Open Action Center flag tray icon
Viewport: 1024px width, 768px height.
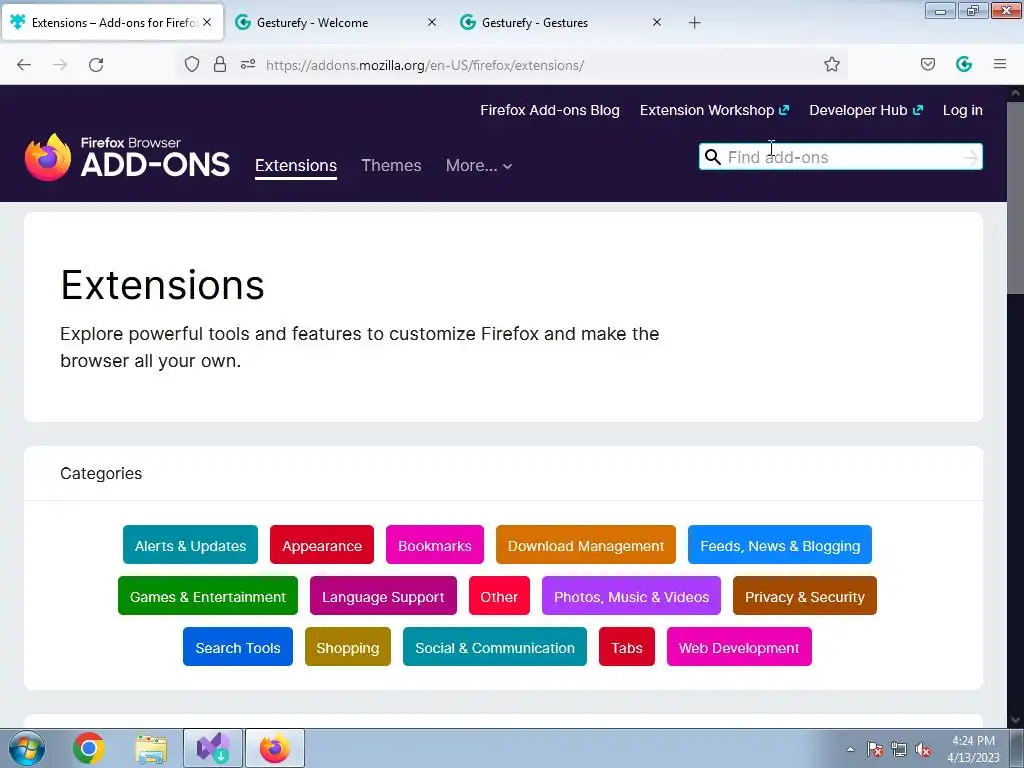pyautogui.click(x=875, y=750)
